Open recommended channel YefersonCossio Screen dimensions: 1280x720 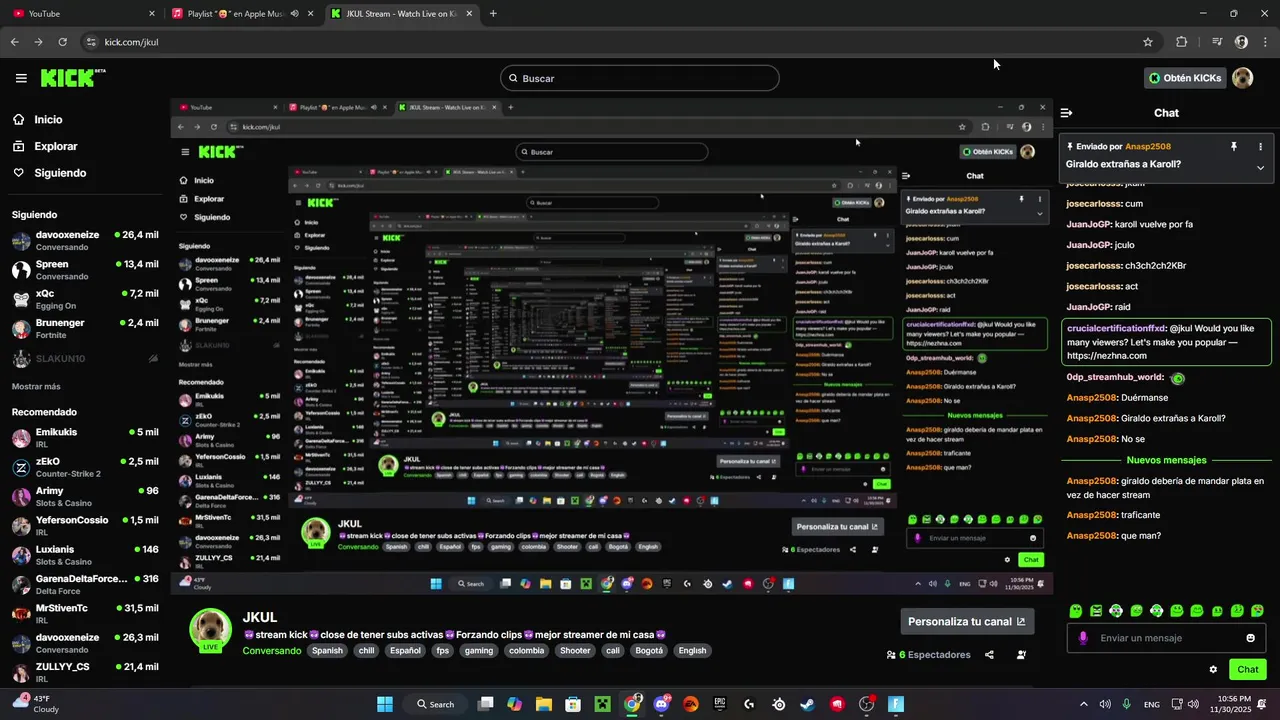[85, 526]
